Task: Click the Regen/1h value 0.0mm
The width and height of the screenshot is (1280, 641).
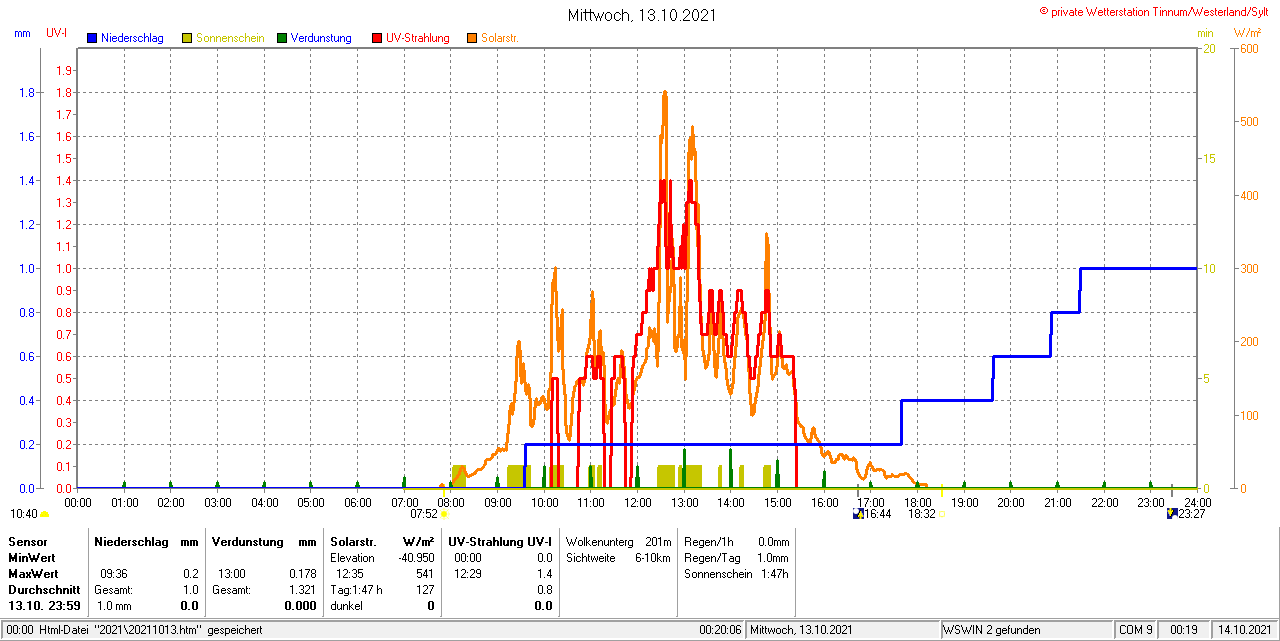Action: (773, 542)
